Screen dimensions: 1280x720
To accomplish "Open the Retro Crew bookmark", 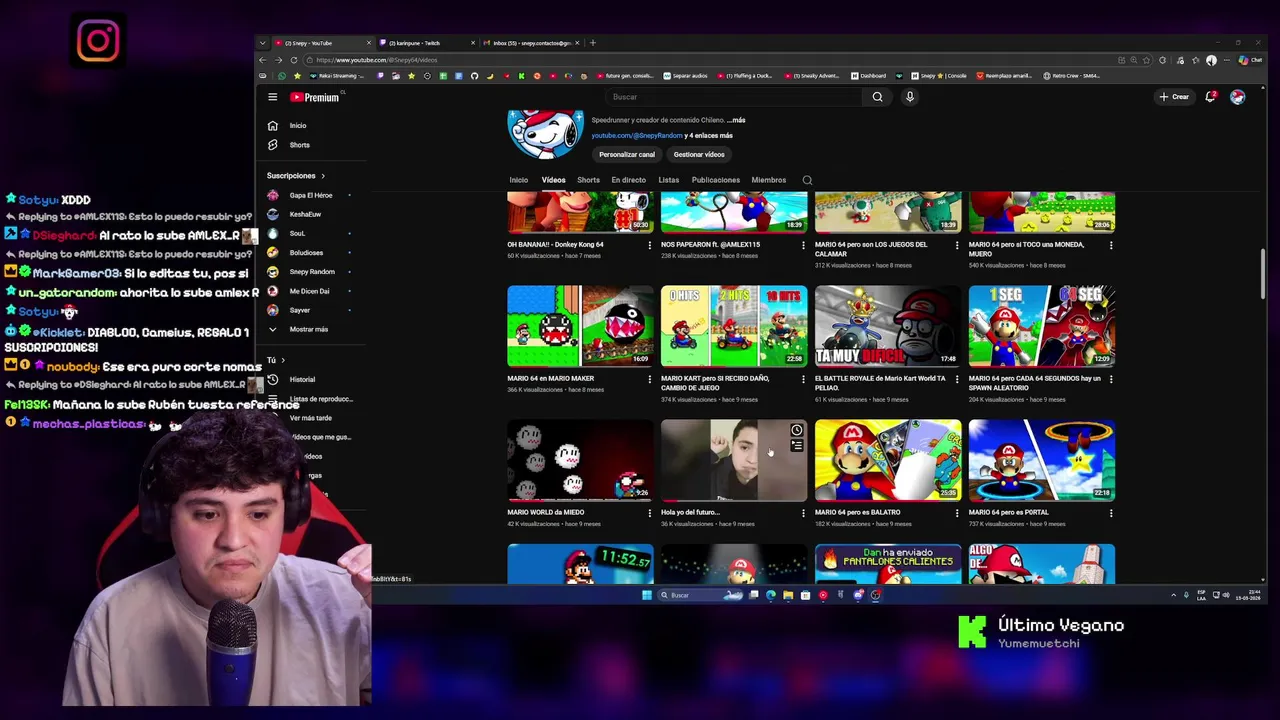I will pos(1071,76).
